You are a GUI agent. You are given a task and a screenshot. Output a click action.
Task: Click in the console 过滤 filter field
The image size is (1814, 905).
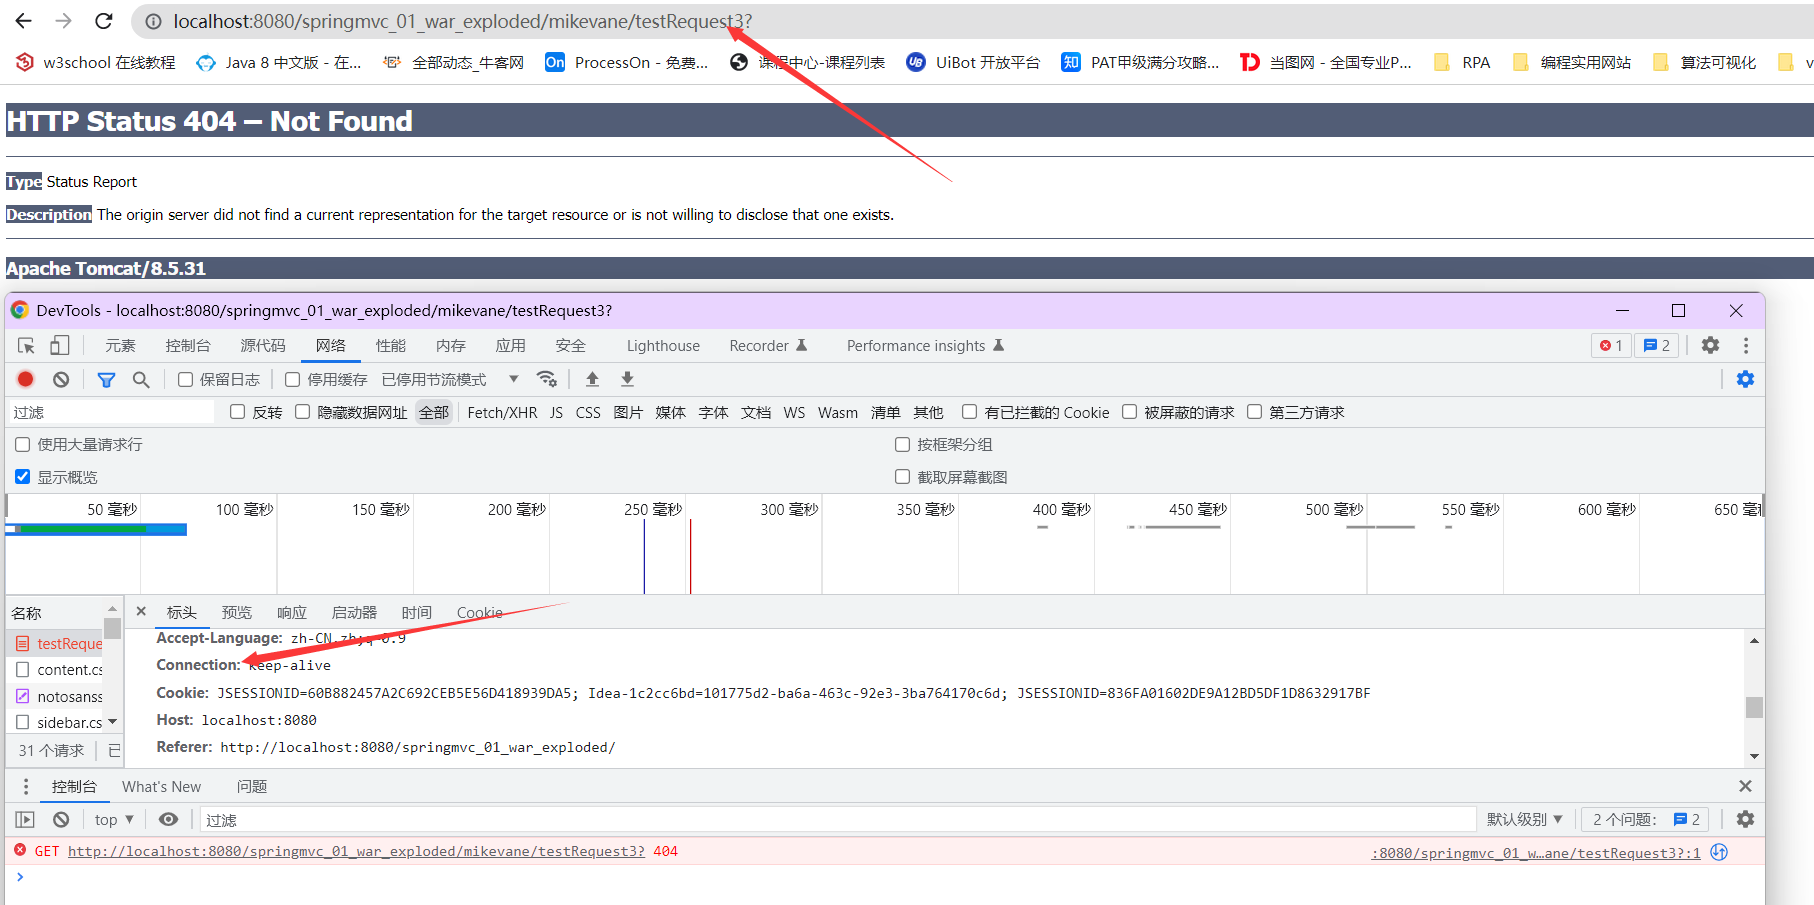pyautogui.click(x=838, y=819)
